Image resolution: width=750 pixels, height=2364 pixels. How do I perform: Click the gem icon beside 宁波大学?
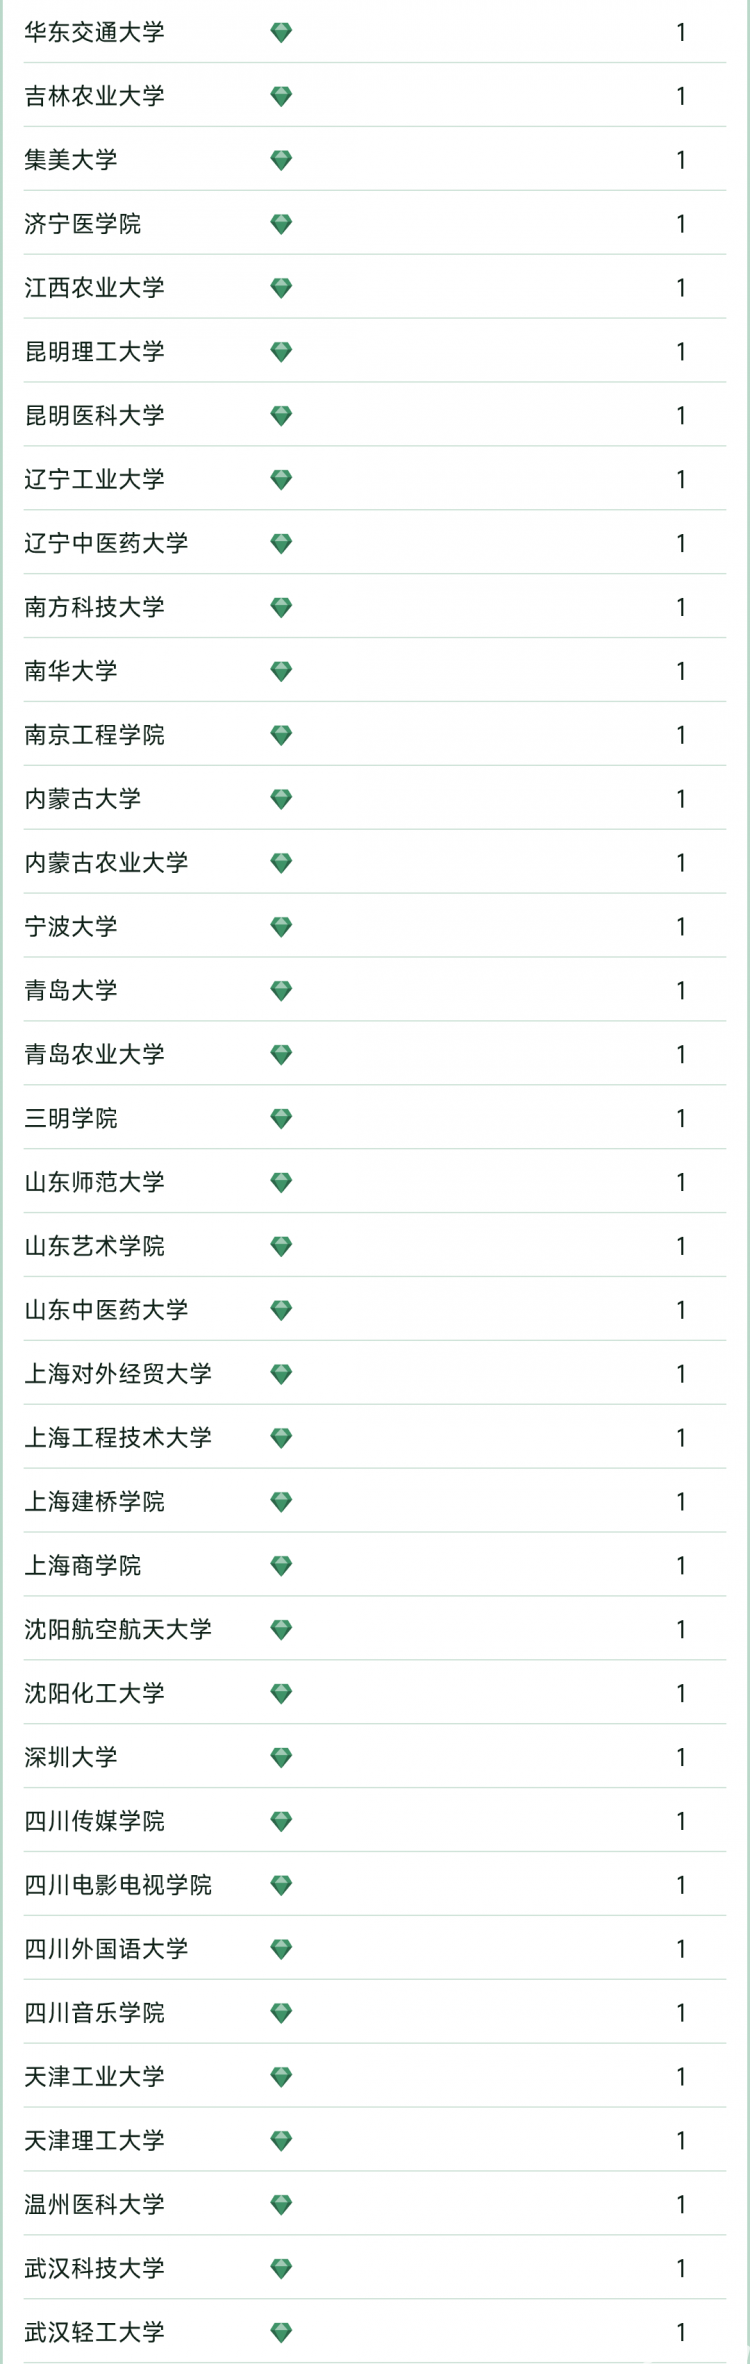(281, 927)
